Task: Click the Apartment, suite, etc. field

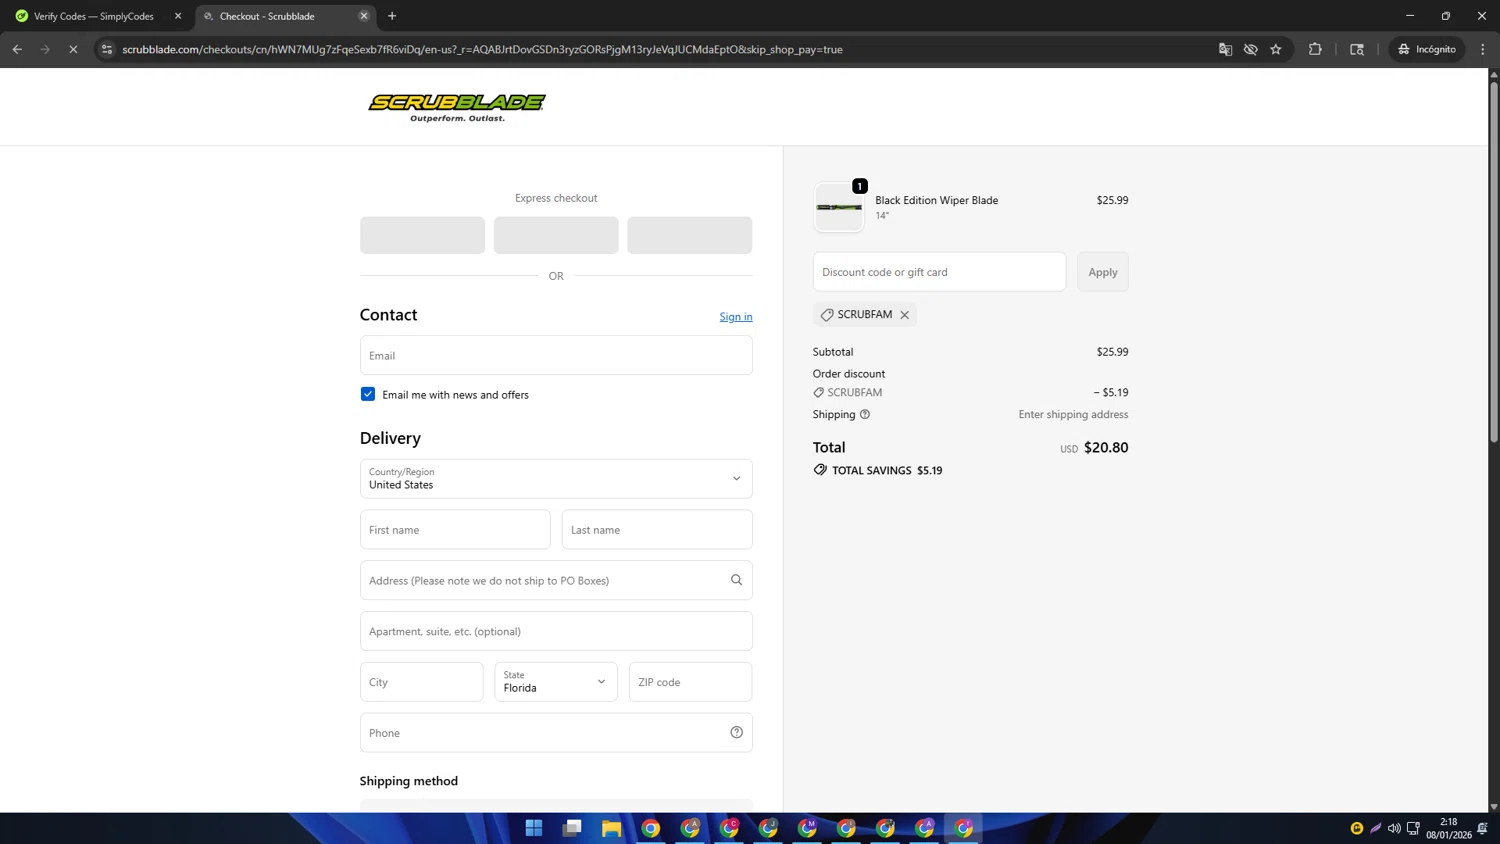Action: tap(556, 631)
